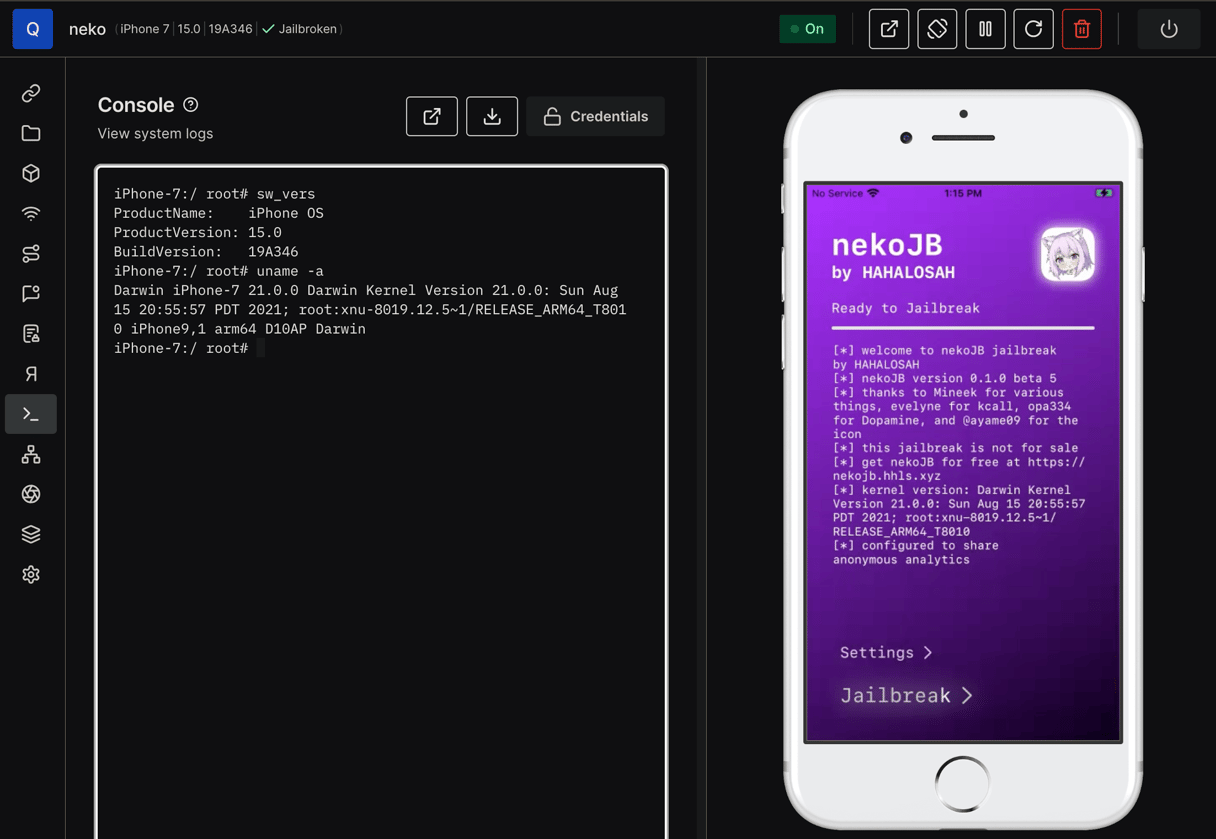Reboot the device with the restart icon
The height and width of the screenshot is (839, 1216).
(x=1033, y=29)
